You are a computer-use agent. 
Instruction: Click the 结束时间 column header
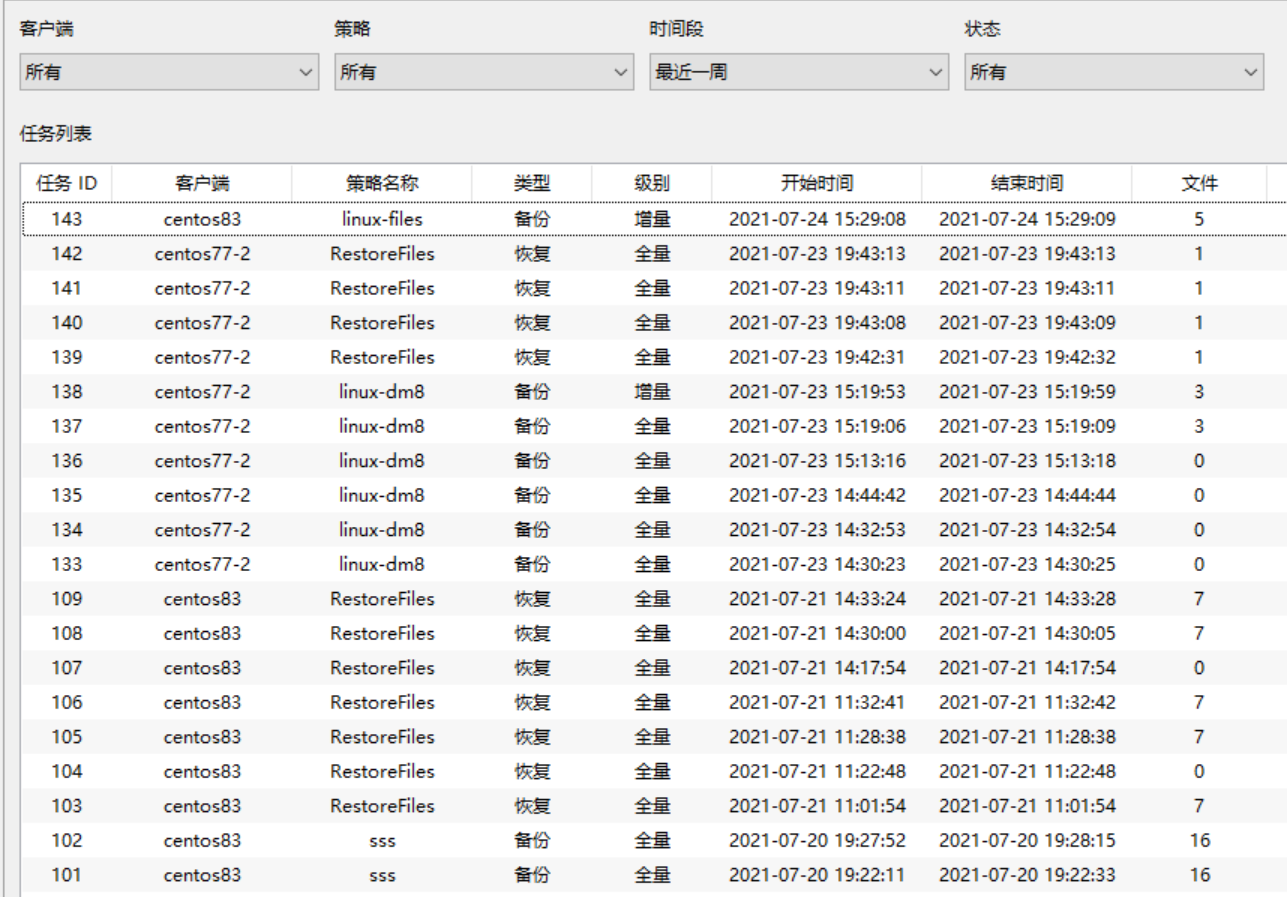click(1027, 184)
